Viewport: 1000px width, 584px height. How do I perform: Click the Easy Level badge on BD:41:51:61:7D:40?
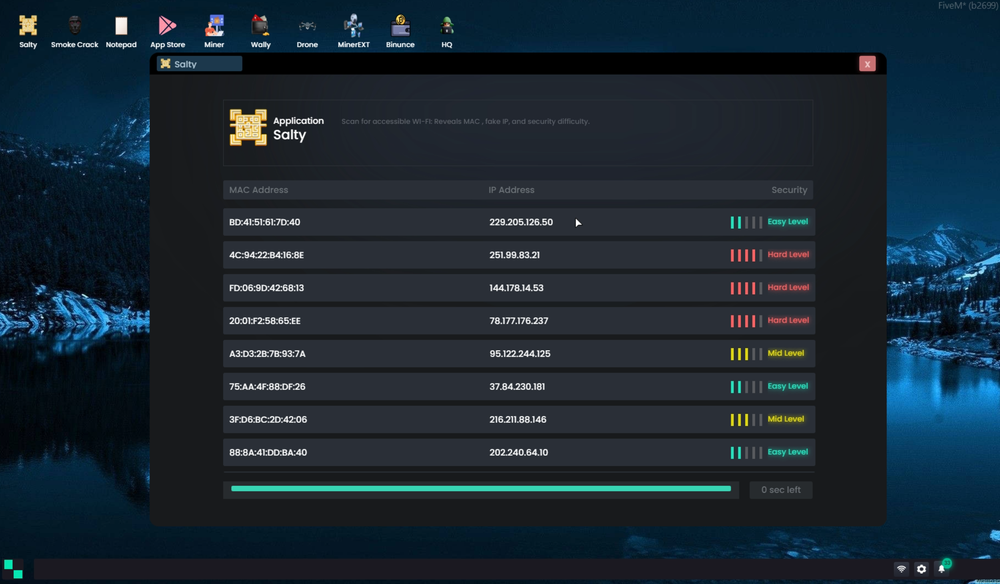point(786,221)
